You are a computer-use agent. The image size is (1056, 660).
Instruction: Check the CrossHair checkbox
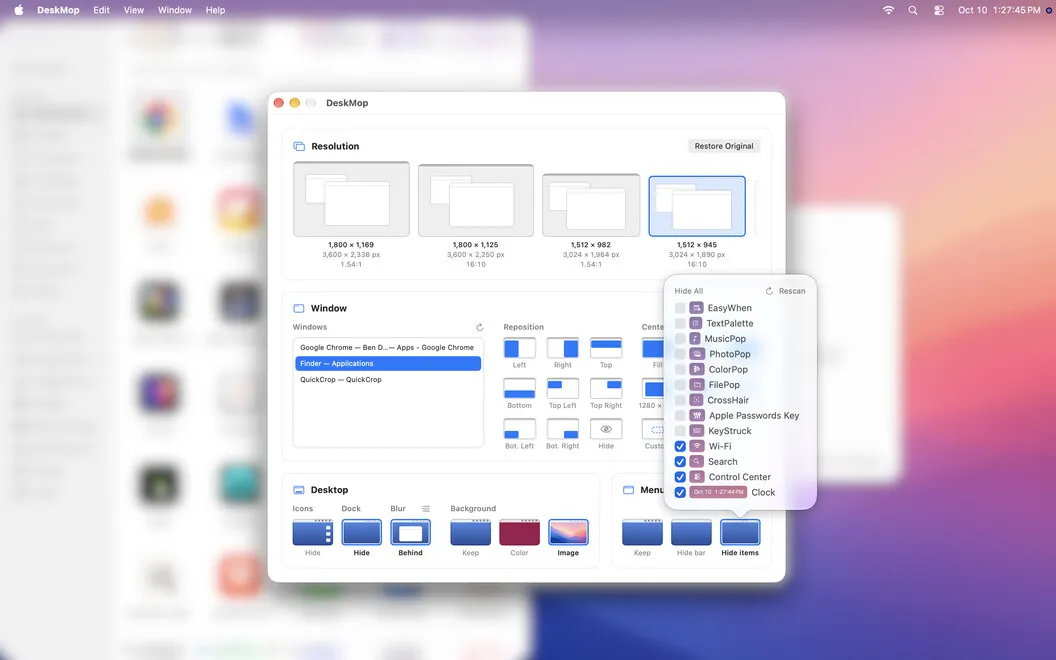click(x=680, y=400)
